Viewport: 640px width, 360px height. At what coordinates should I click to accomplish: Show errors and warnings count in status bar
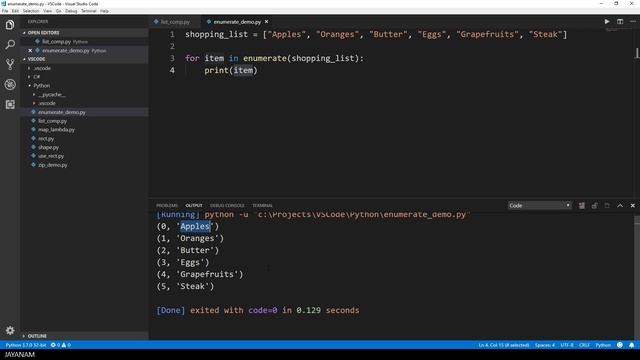(60, 345)
